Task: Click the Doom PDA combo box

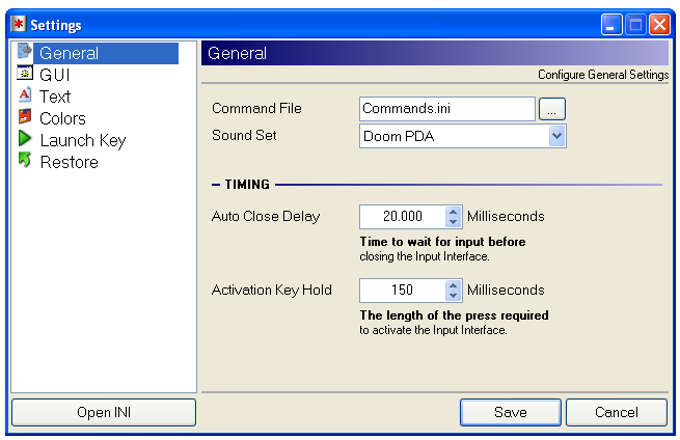Action: click(x=463, y=136)
